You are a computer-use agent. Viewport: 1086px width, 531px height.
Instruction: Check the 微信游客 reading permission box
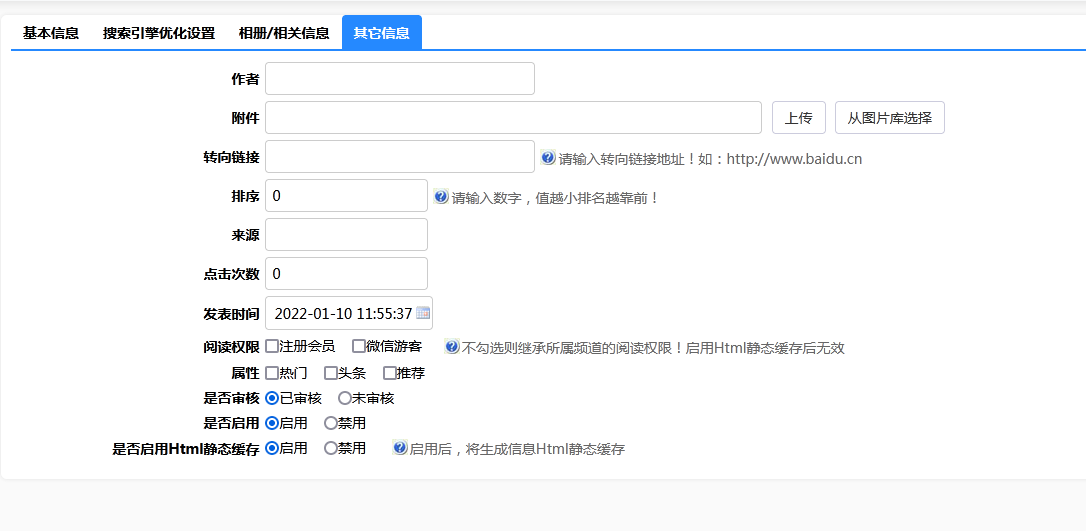[x=359, y=345]
